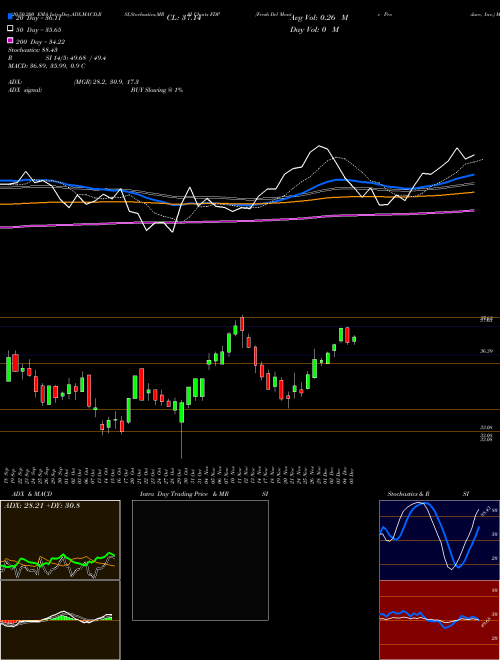Open the empty Intra Day Trading panel
Image resolution: width=500 pixels, height=660 pixels.
tap(200, 560)
